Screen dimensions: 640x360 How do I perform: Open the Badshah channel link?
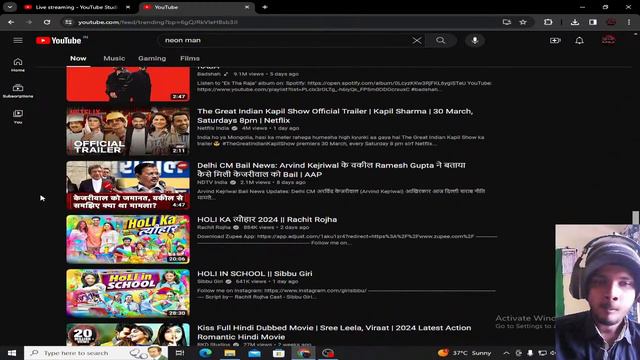209,74
